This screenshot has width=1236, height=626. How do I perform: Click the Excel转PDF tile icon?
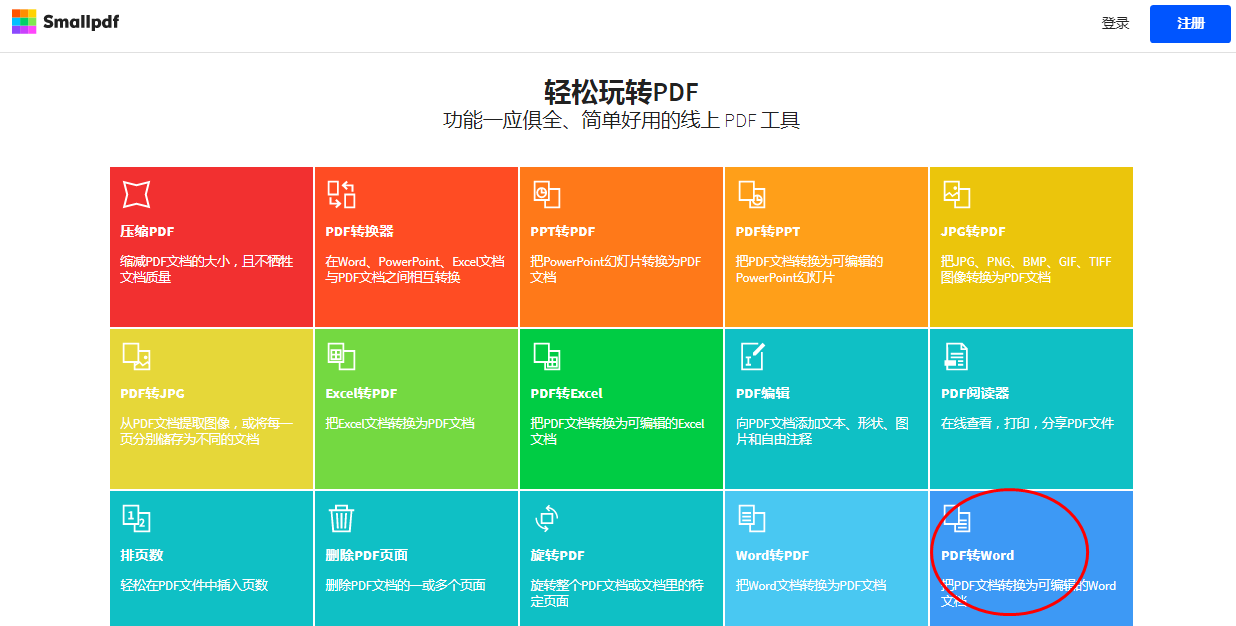(x=341, y=356)
